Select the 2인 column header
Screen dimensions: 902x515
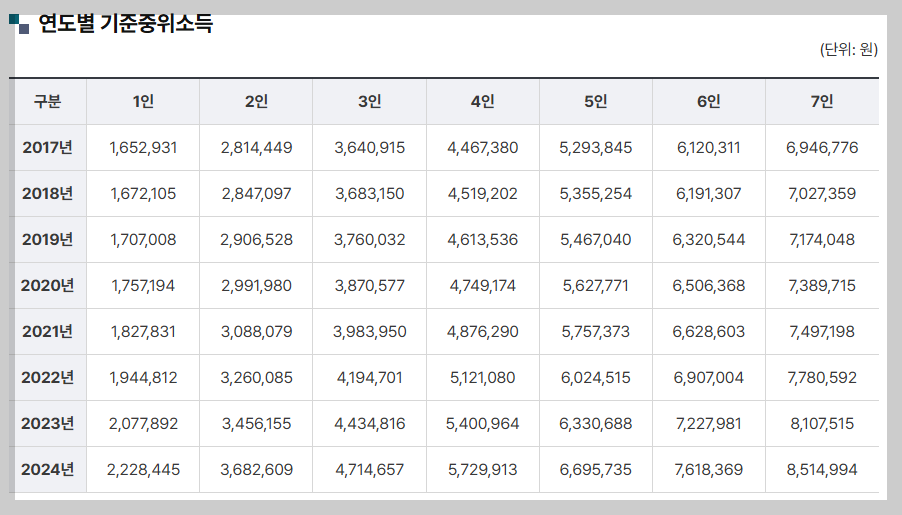(257, 101)
